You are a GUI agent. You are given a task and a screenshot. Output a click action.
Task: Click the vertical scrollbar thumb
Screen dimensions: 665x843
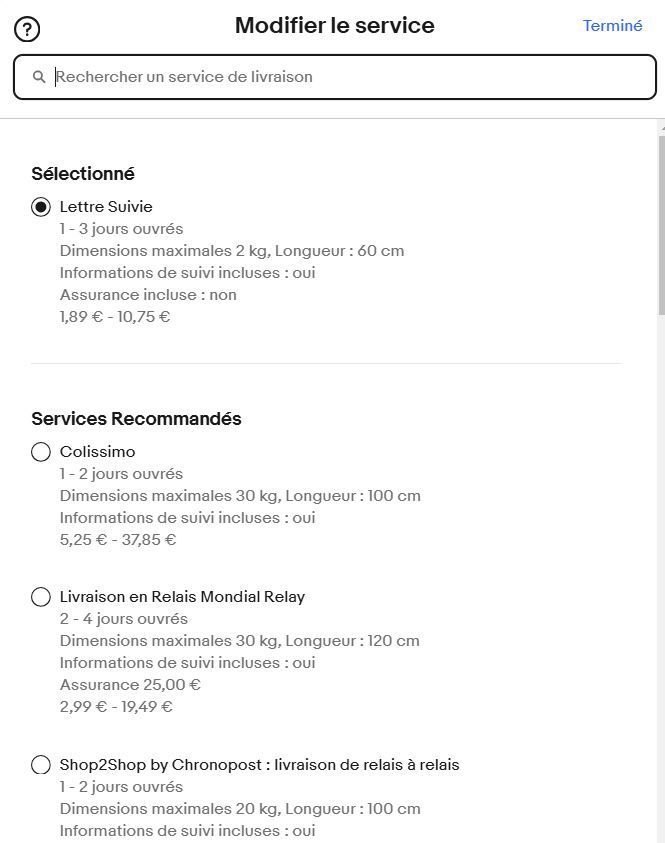coord(660,225)
